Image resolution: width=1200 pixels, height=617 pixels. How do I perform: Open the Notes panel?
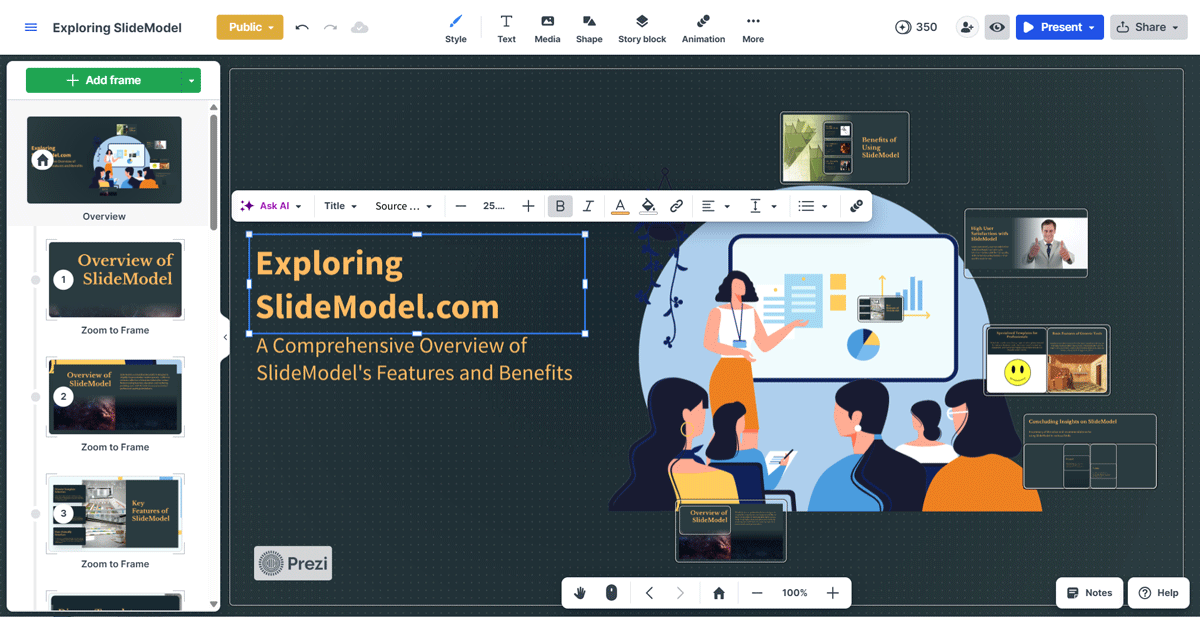(1089, 592)
